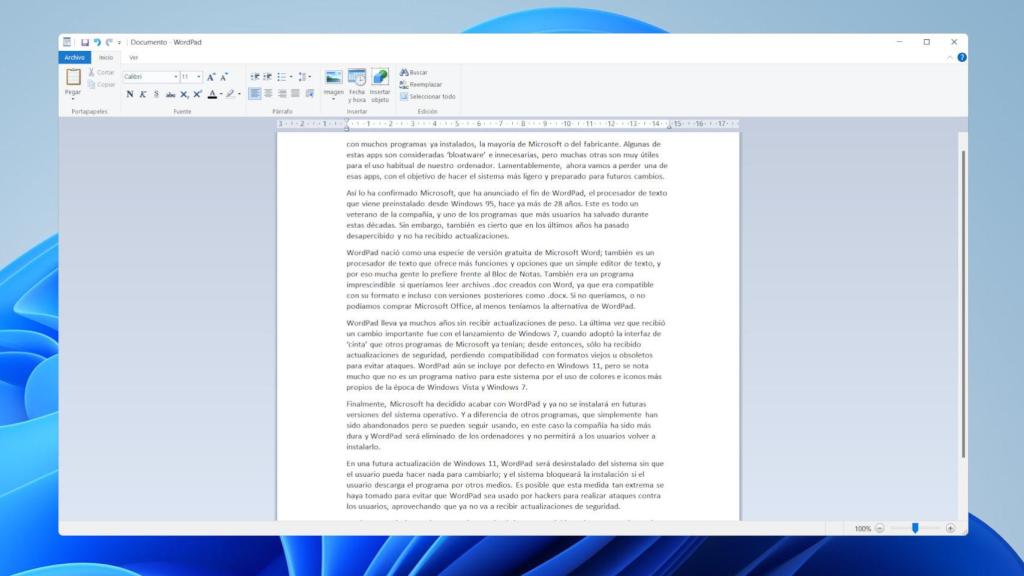Apply italic formatting
Screen dimensions: 1024x576
pos(142,93)
